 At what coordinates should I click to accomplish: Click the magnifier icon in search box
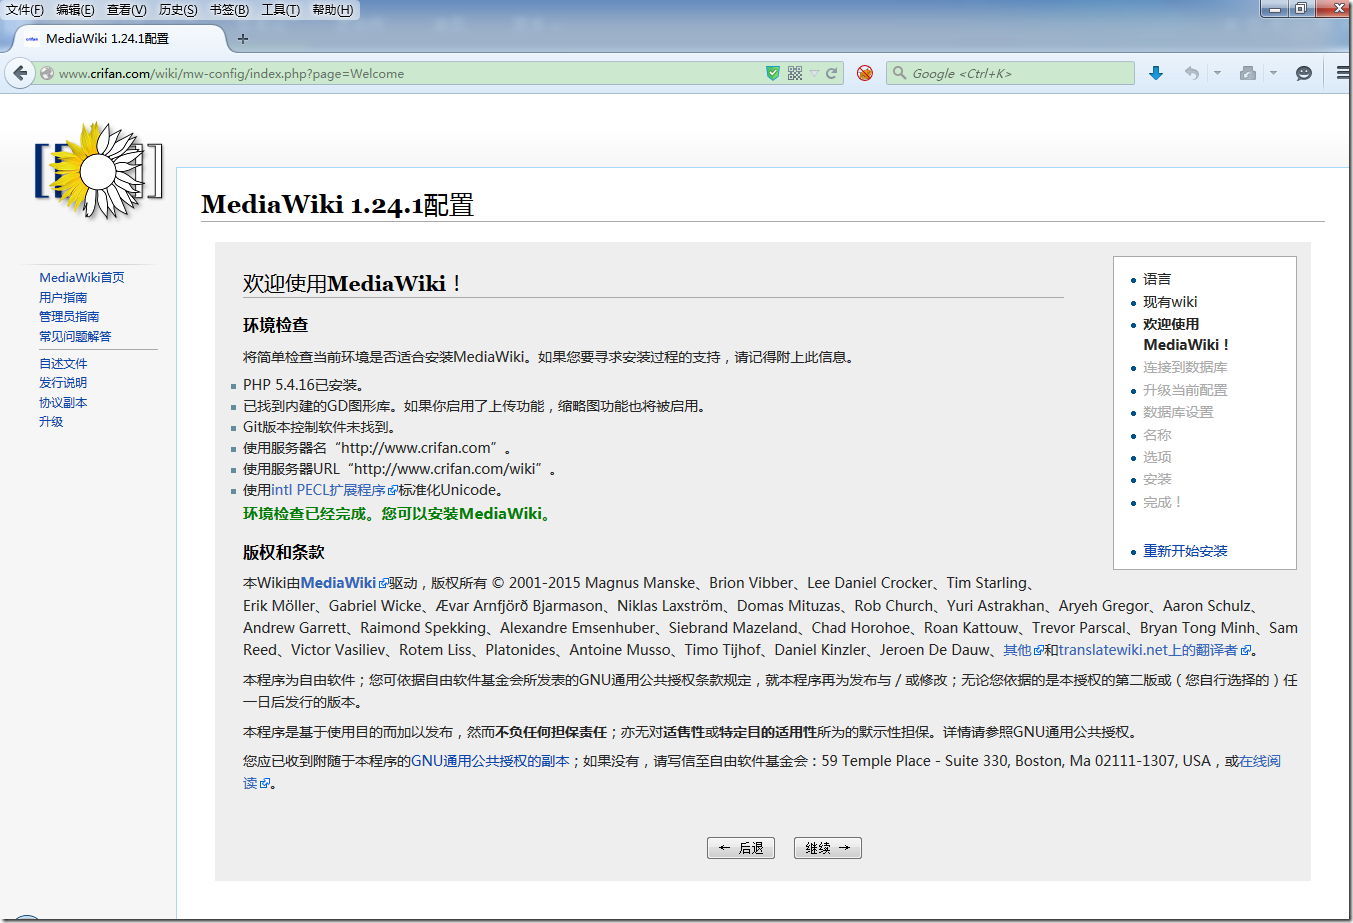899,73
